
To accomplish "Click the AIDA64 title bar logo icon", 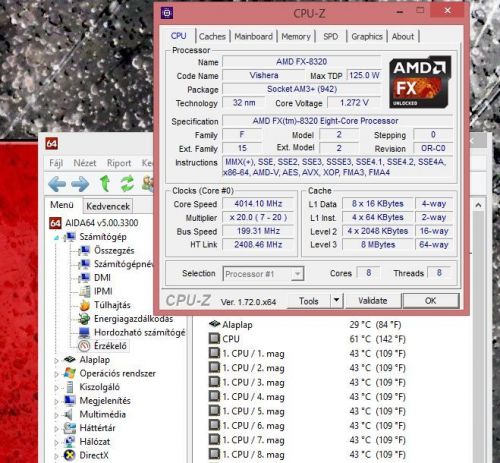I will [52, 144].
